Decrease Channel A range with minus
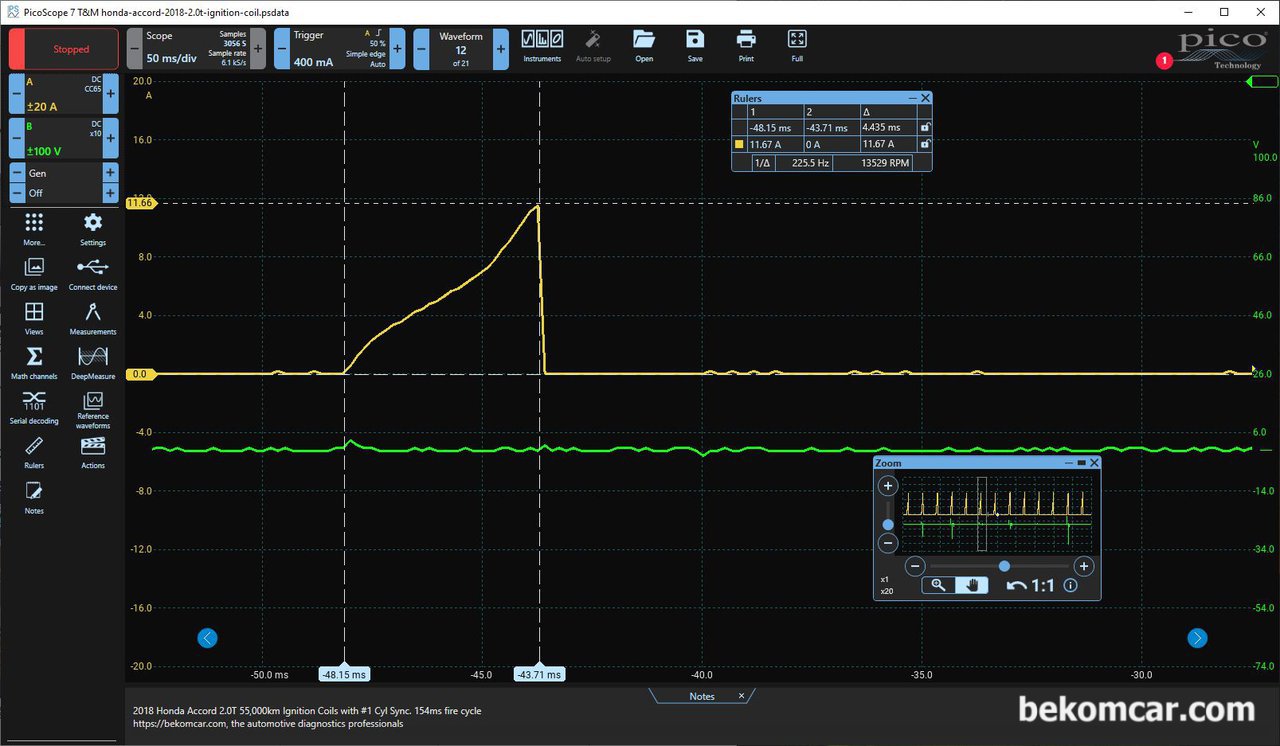 coord(17,93)
